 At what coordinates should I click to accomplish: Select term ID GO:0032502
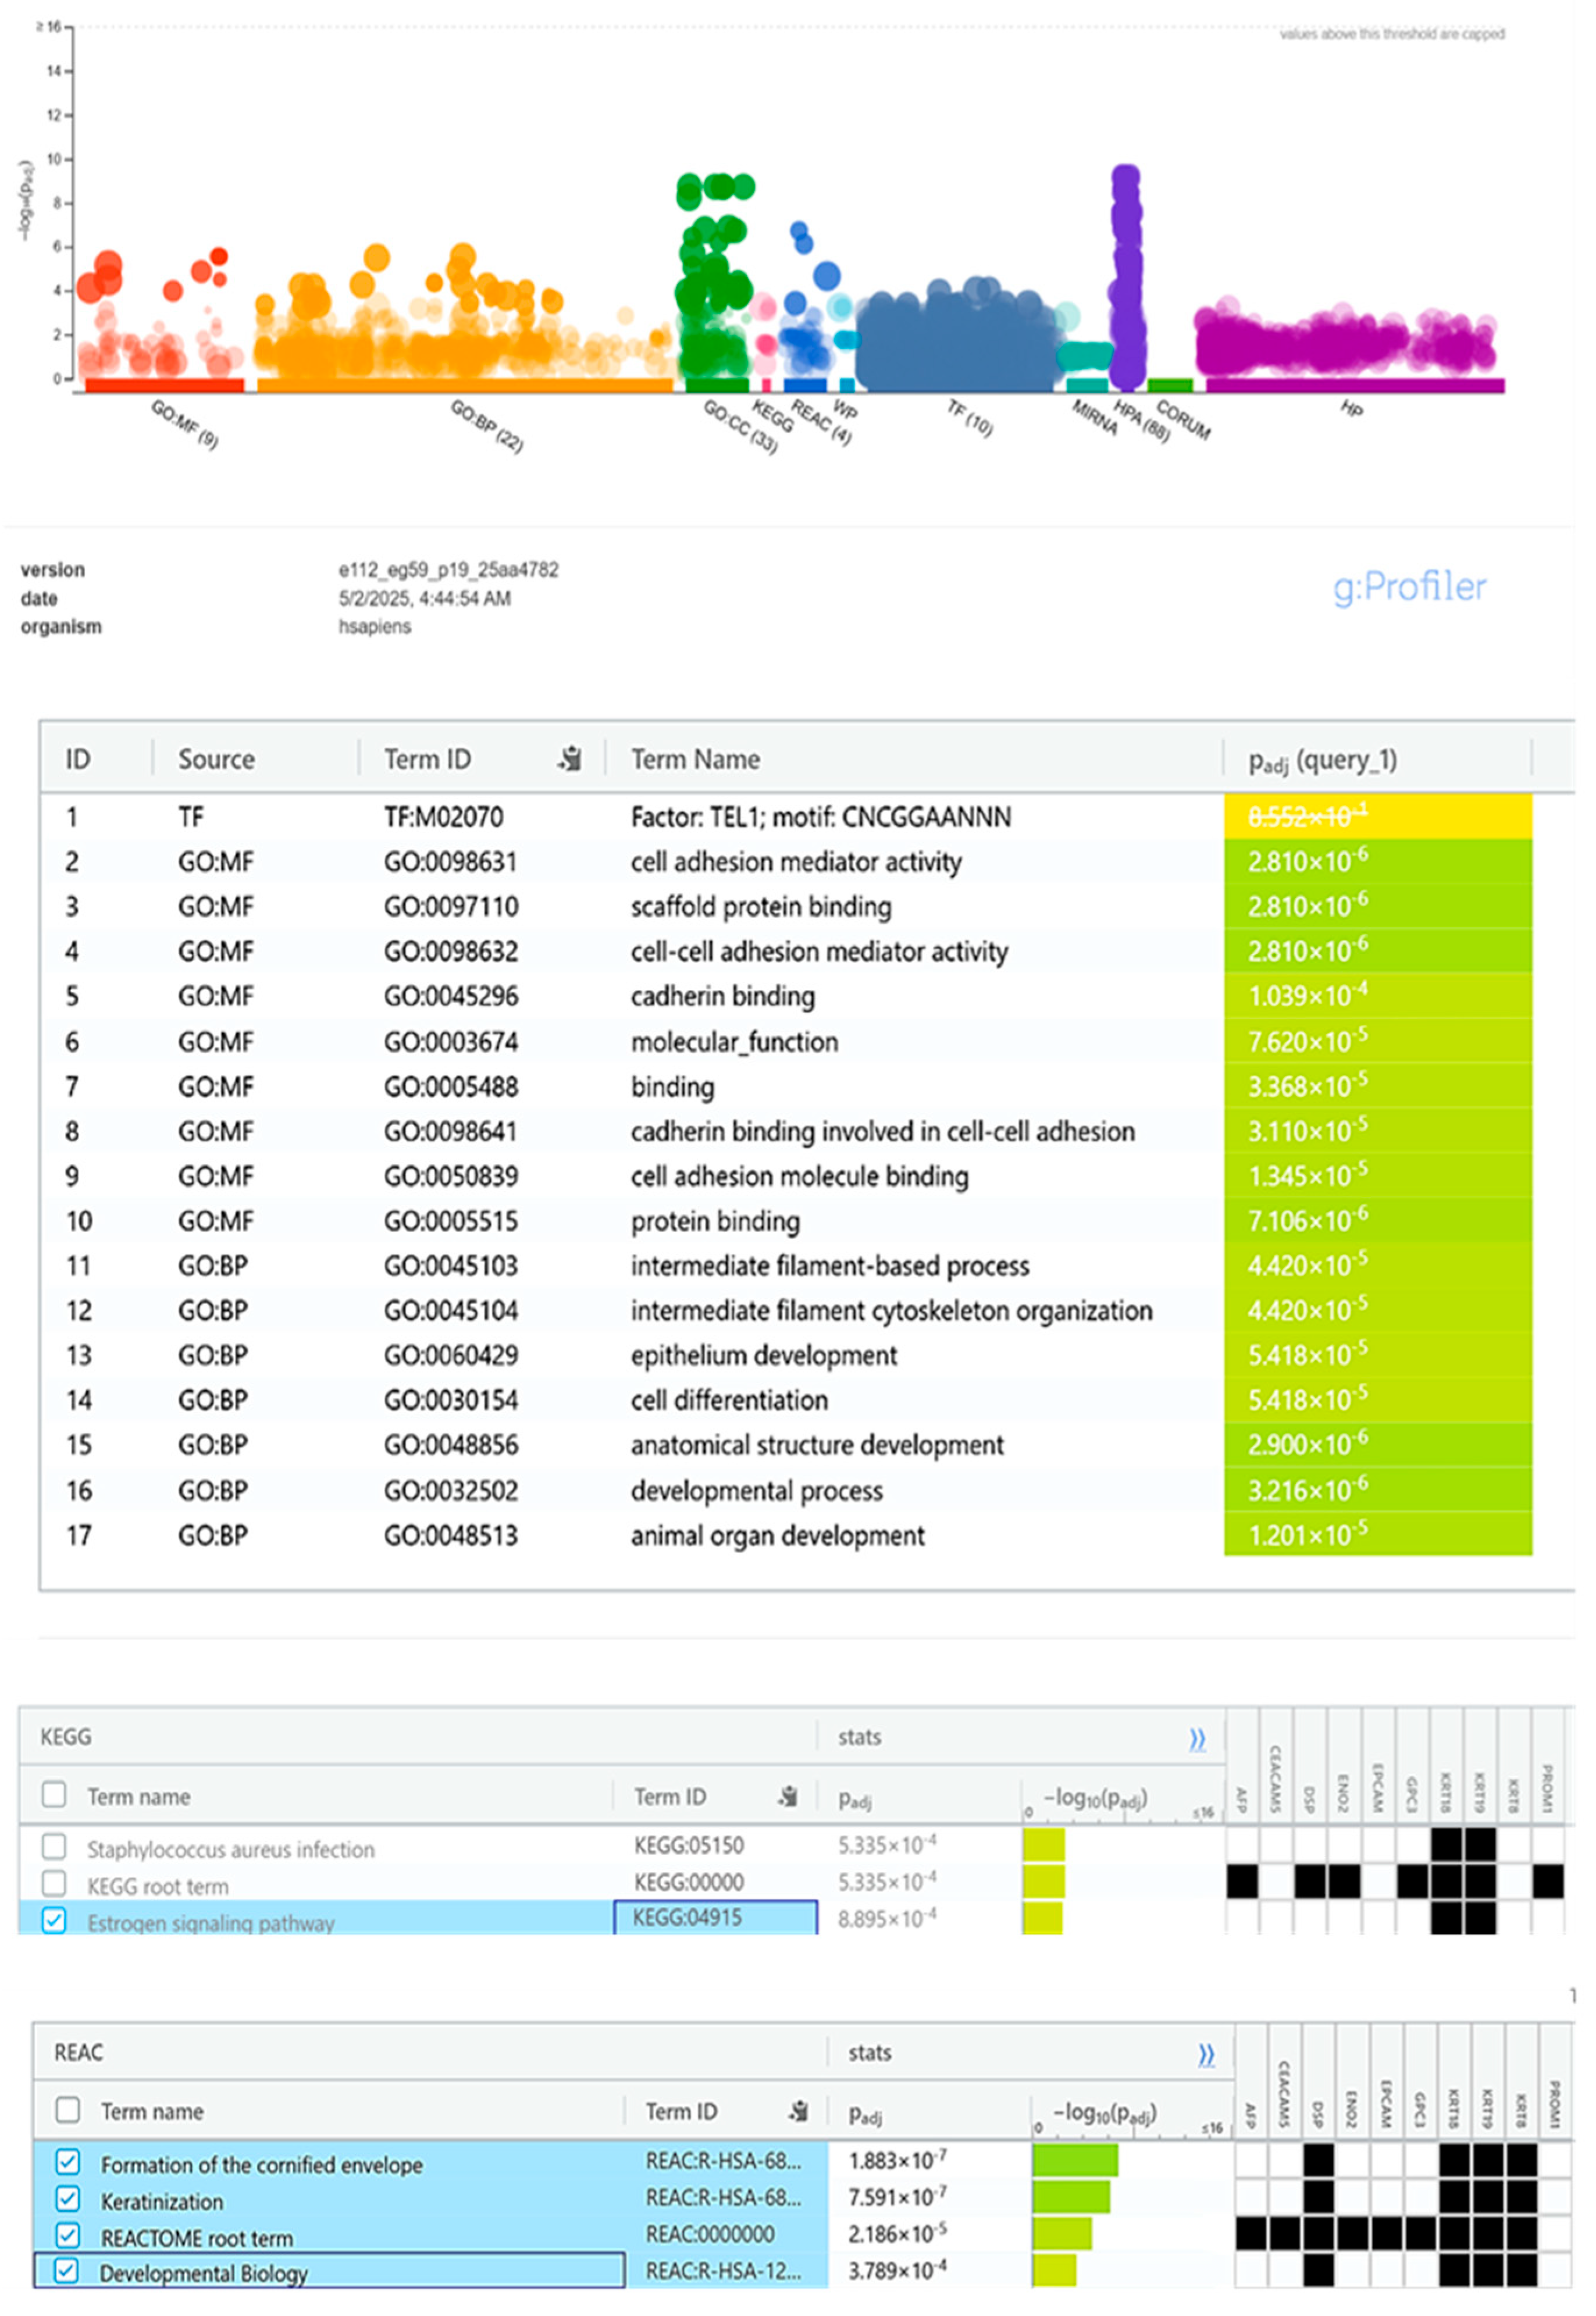pos(451,1491)
